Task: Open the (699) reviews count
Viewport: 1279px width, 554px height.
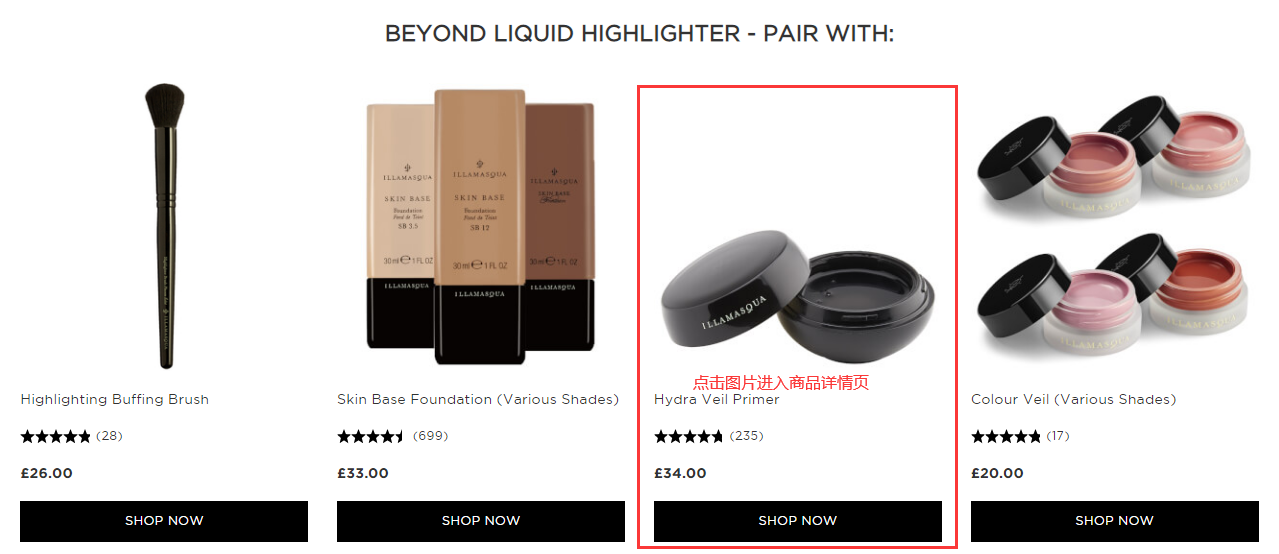Action: [430, 436]
